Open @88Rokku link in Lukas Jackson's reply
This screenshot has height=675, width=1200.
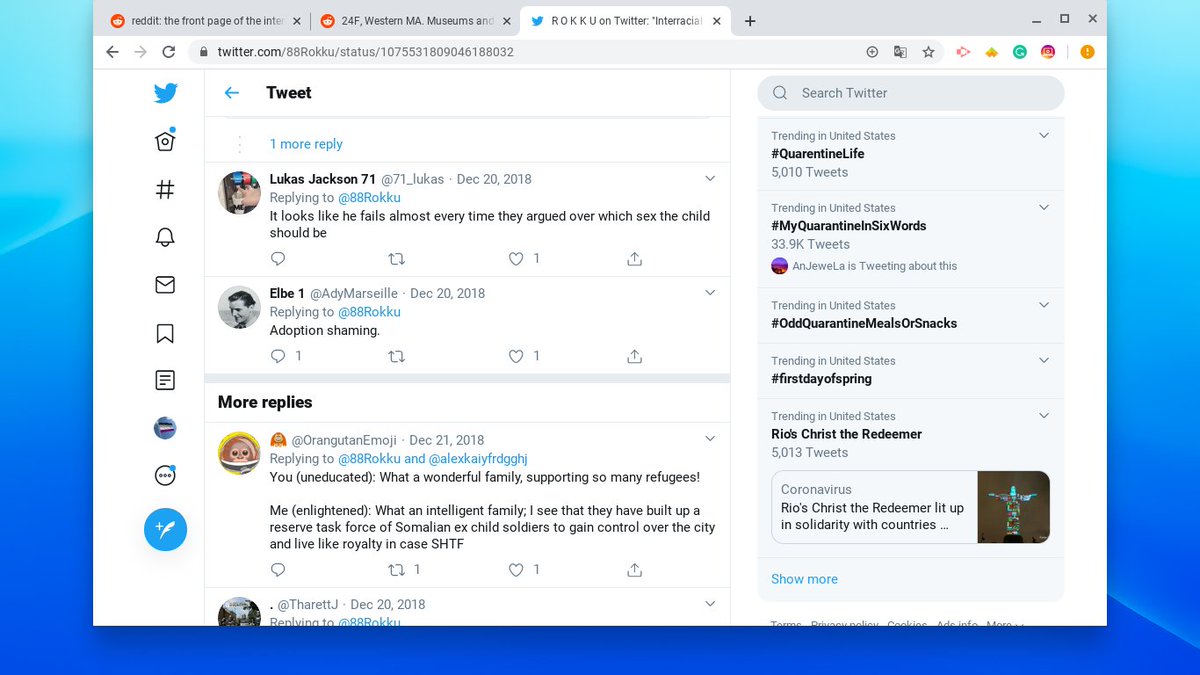coord(370,198)
